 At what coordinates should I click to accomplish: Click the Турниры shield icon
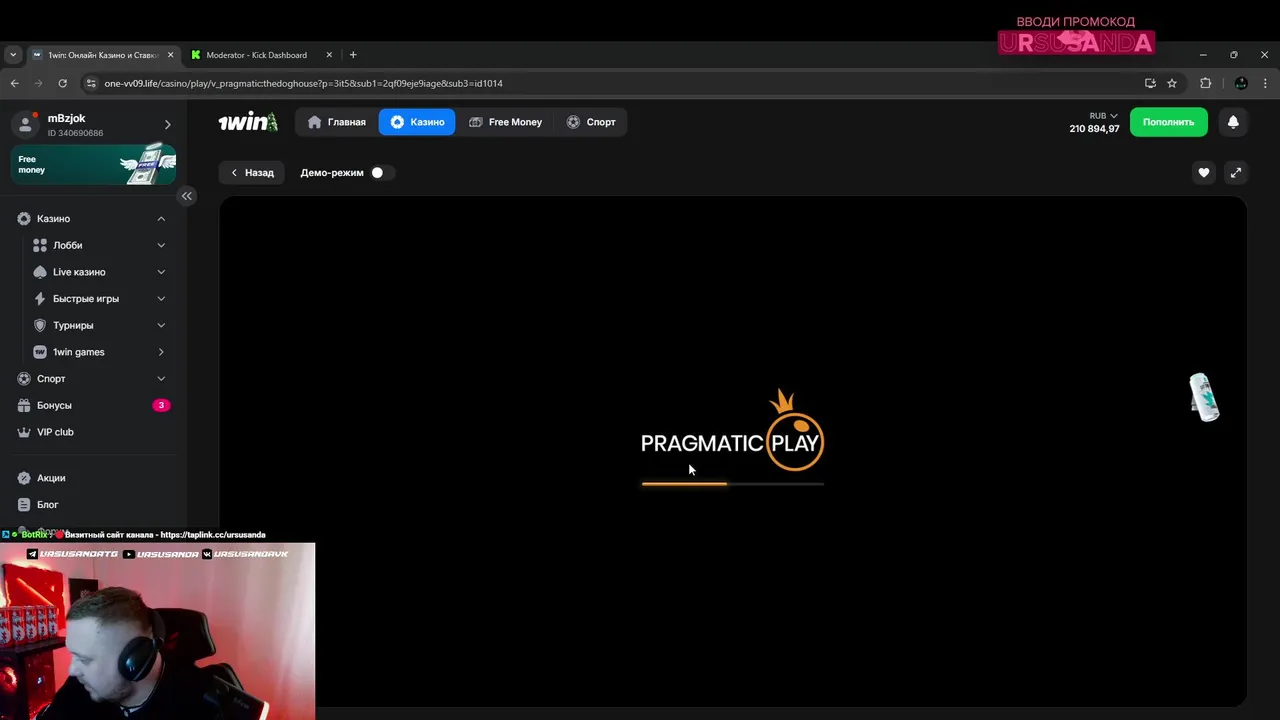(40, 325)
